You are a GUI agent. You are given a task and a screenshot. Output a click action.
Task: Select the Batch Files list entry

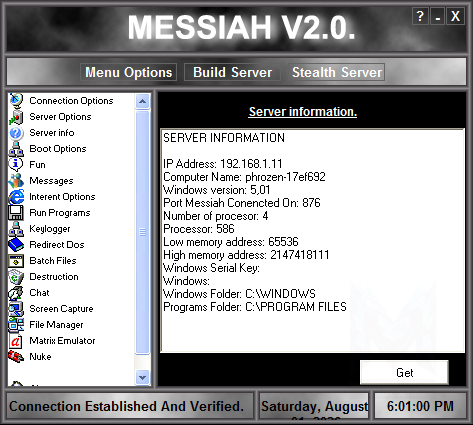53,261
